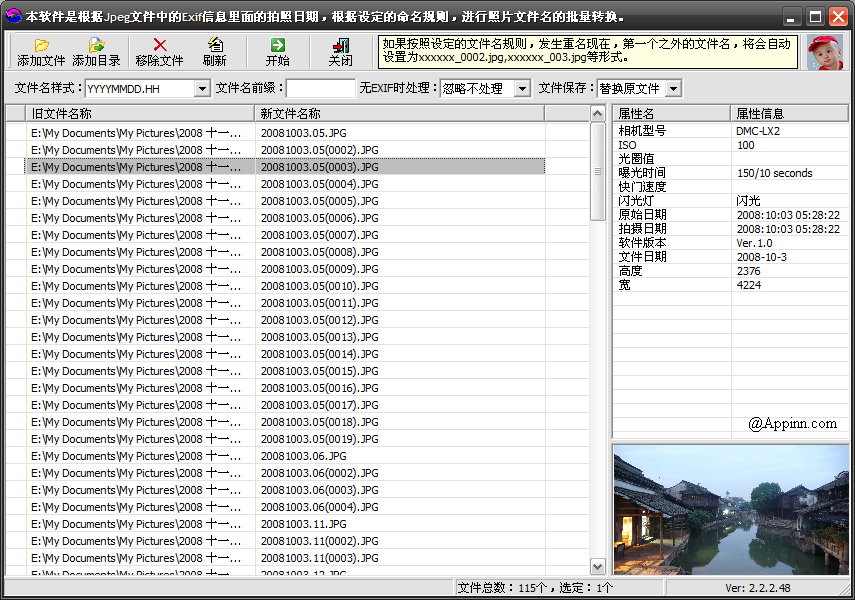Hit the 刷新 (refresh) toolbar icon
855x600 pixels.
point(214,46)
